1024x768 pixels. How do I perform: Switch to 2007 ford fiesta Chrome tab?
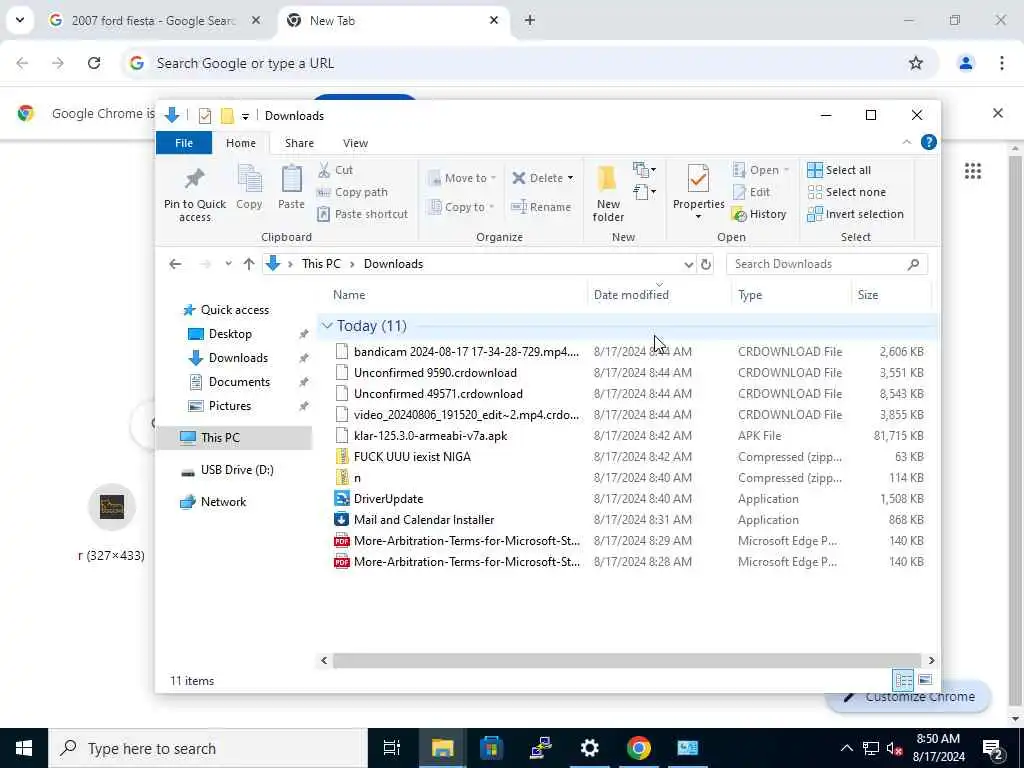click(152, 21)
